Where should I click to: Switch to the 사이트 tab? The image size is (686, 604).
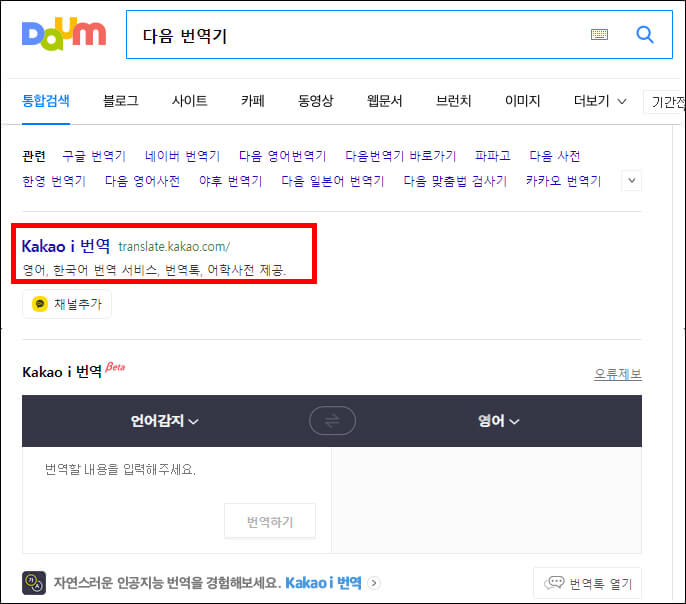coord(189,101)
